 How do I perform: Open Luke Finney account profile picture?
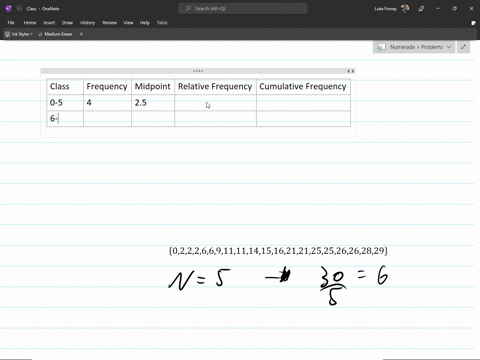[x=405, y=9]
